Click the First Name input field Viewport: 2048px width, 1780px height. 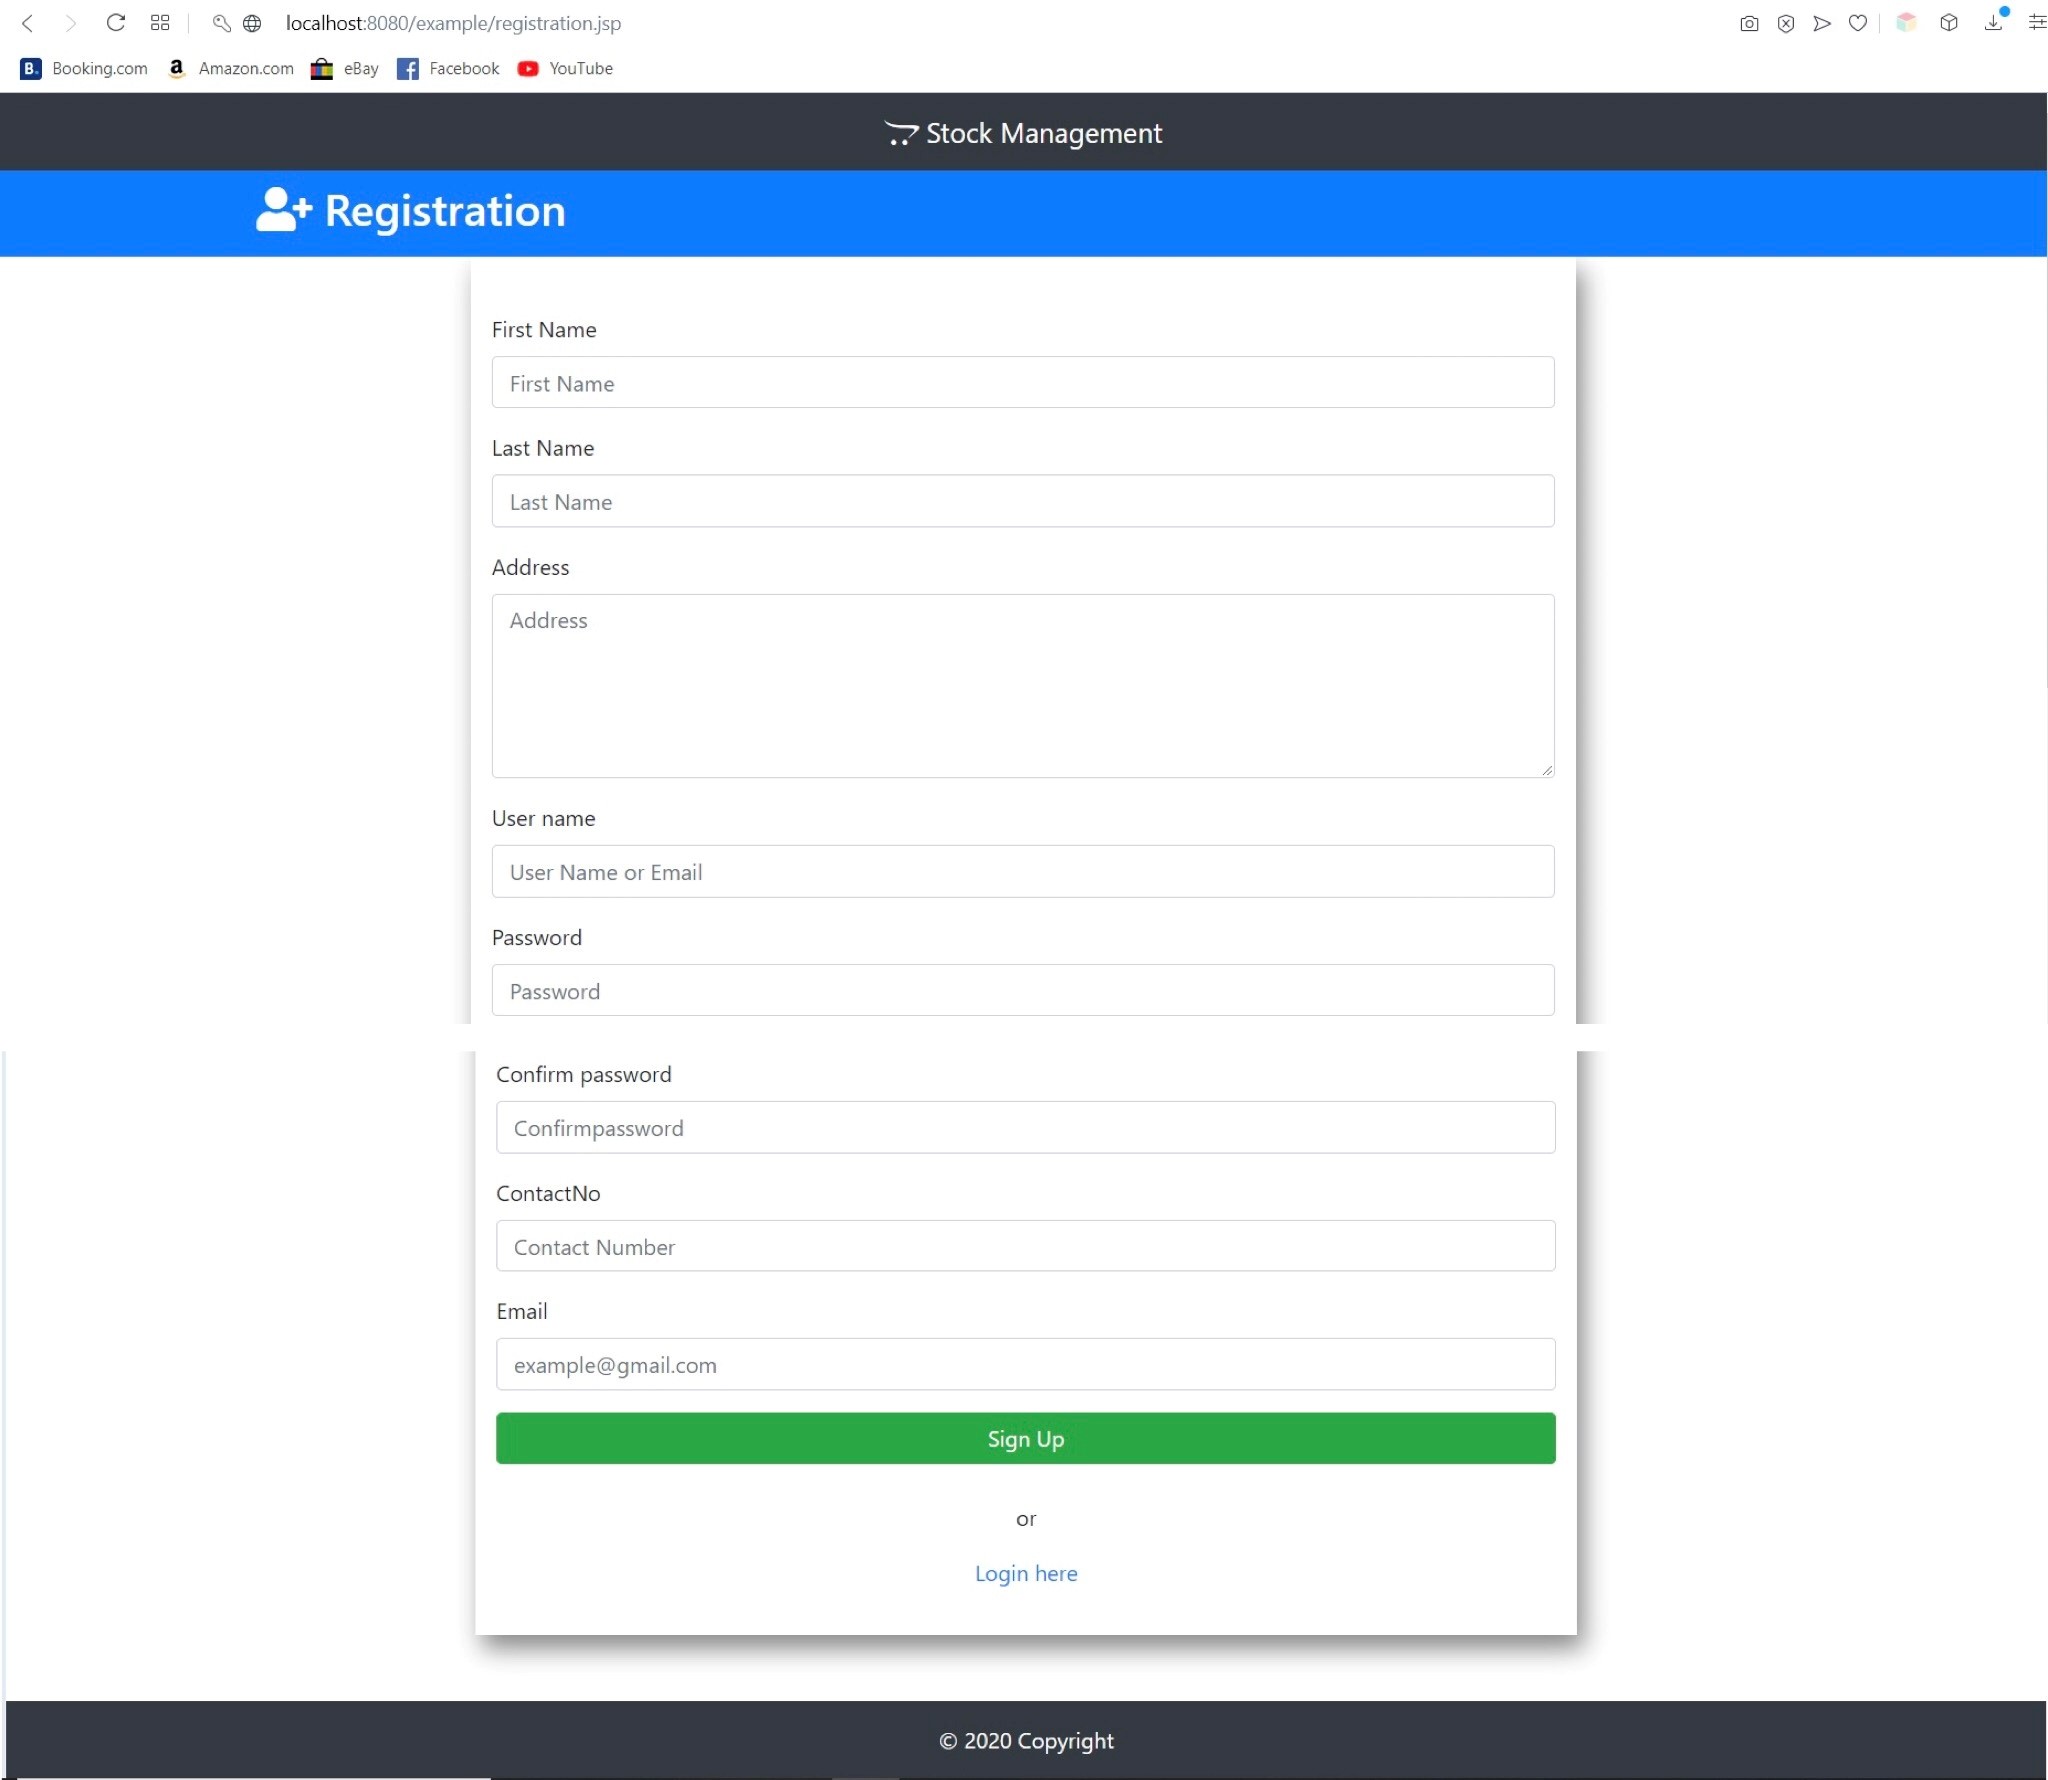(1022, 383)
